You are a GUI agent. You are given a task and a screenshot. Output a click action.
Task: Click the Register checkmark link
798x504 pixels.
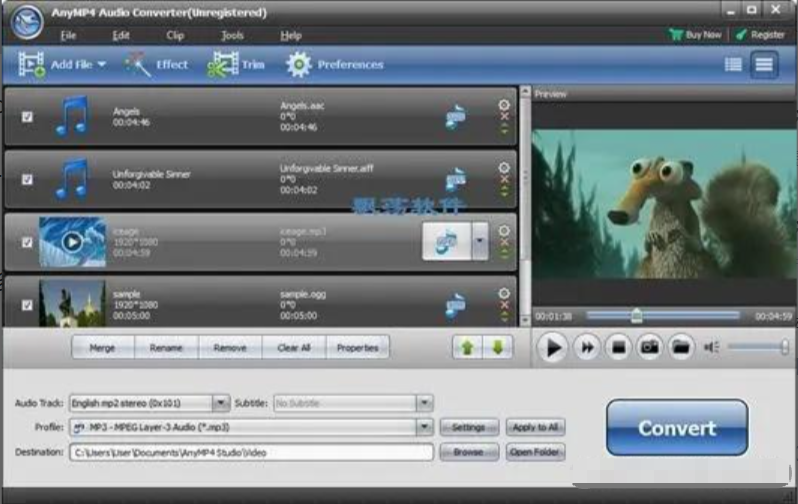760,35
